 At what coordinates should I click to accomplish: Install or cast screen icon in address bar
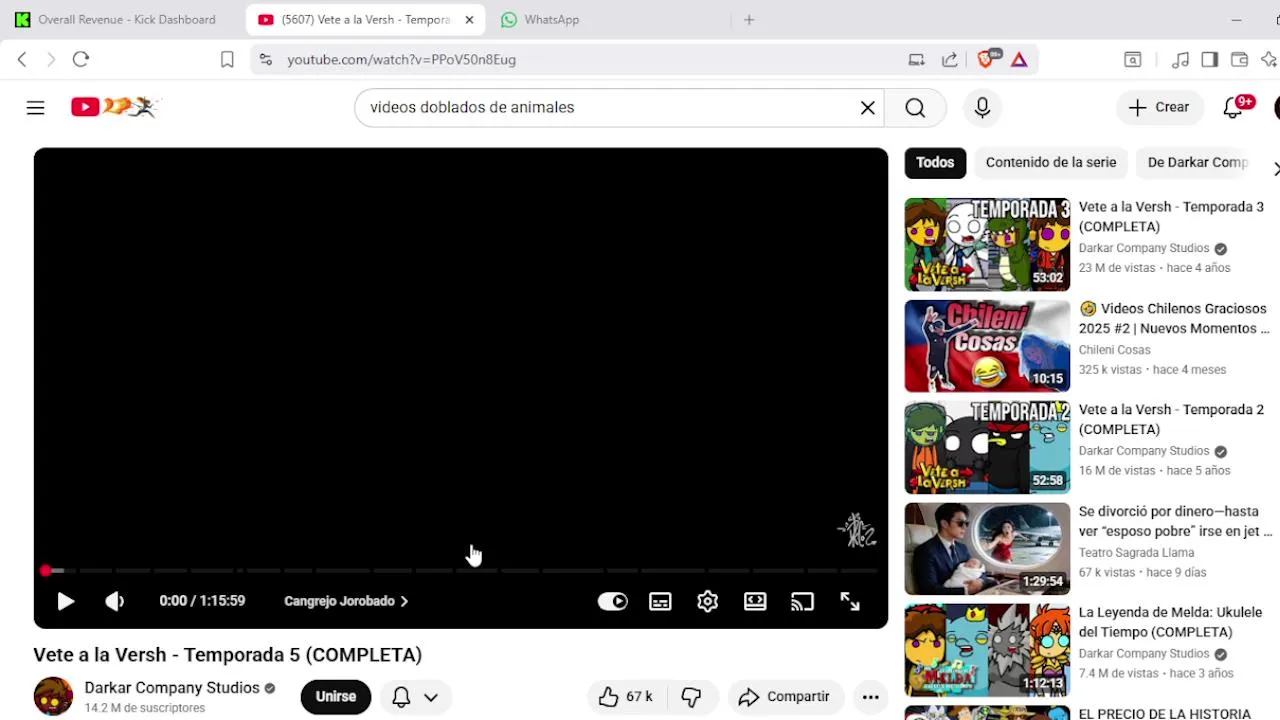[916, 60]
